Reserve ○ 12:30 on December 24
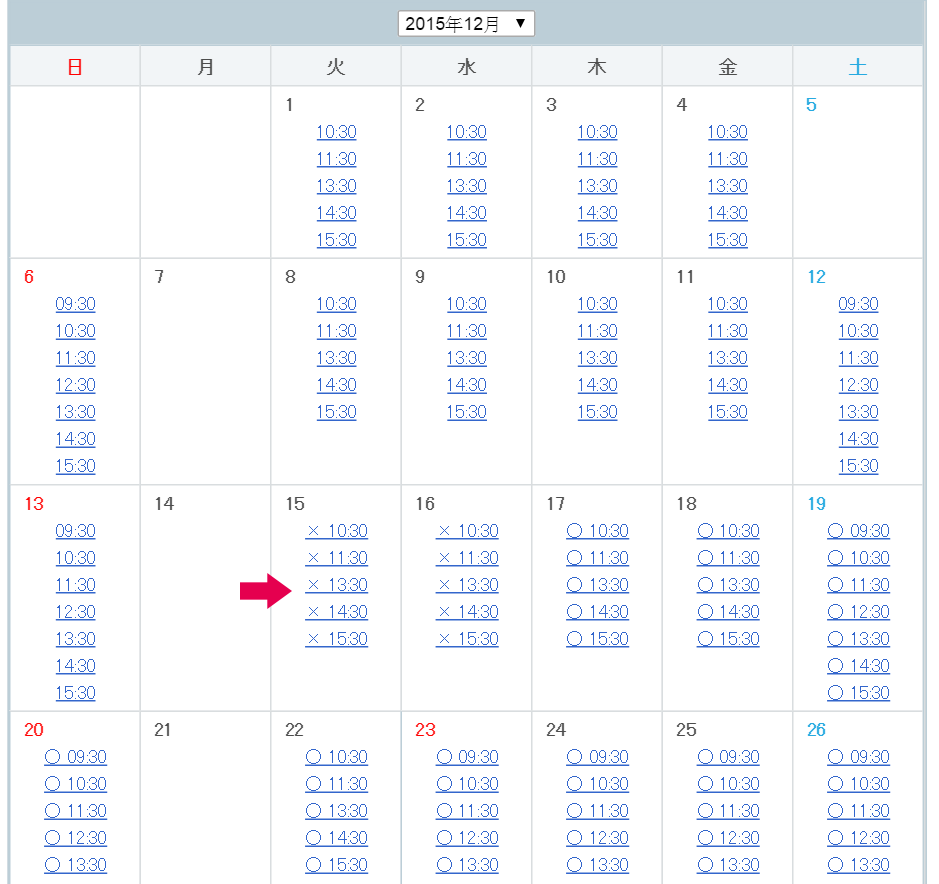The height and width of the screenshot is (884, 939). coord(598,837)
